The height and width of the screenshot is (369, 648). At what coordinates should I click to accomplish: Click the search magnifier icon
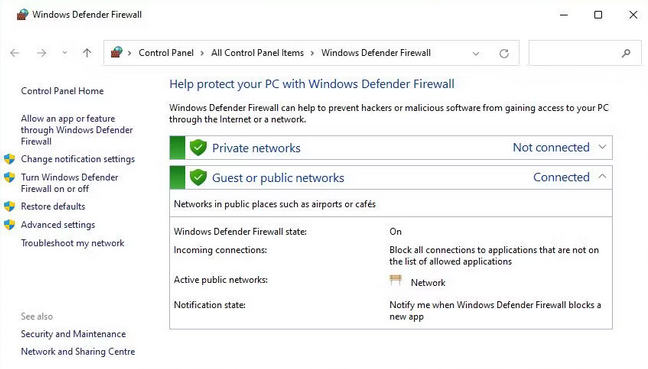tap(626, 53)
